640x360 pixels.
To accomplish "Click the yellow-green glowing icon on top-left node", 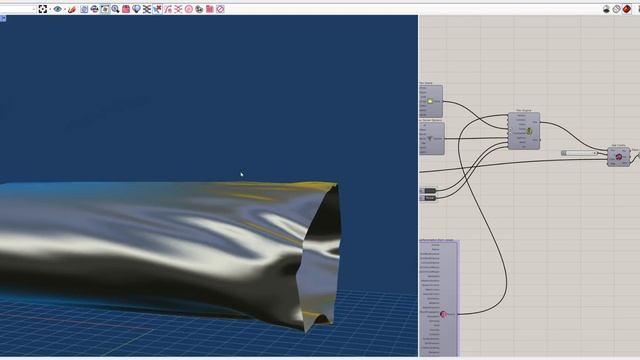I will pyautogui.click(x=430, y=101).
